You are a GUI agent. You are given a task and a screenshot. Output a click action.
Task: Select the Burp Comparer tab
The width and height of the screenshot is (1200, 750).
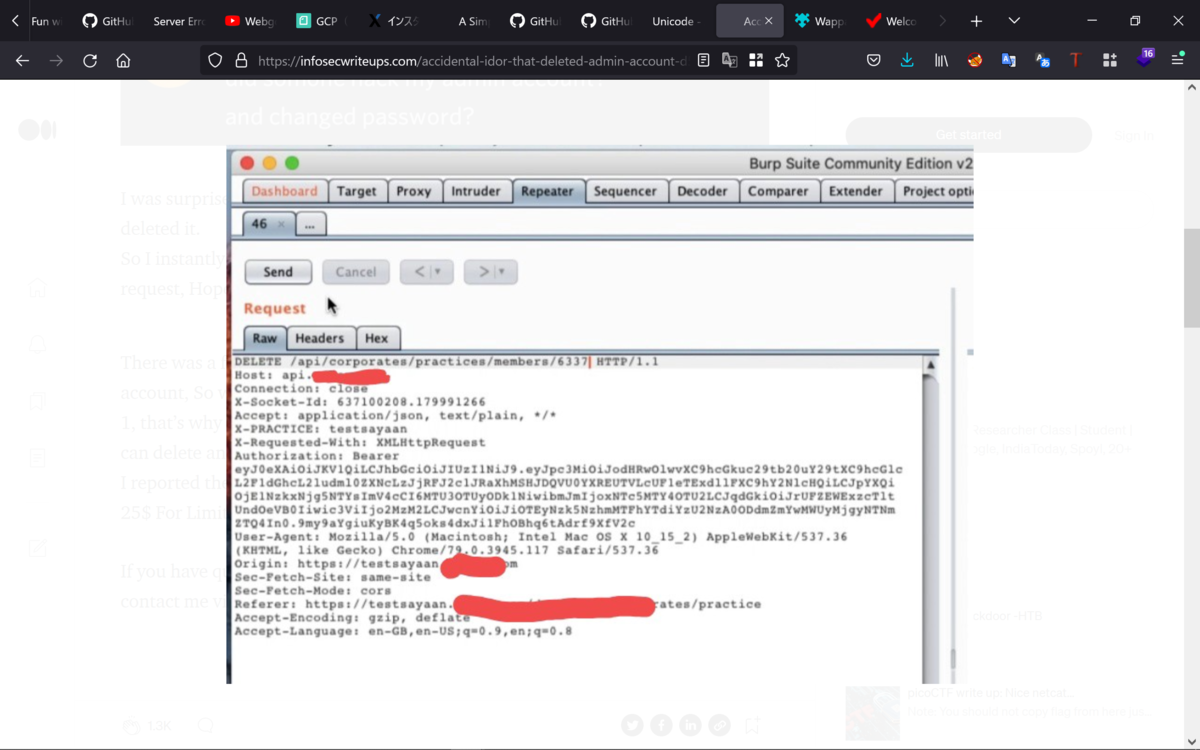pos(778,191)
